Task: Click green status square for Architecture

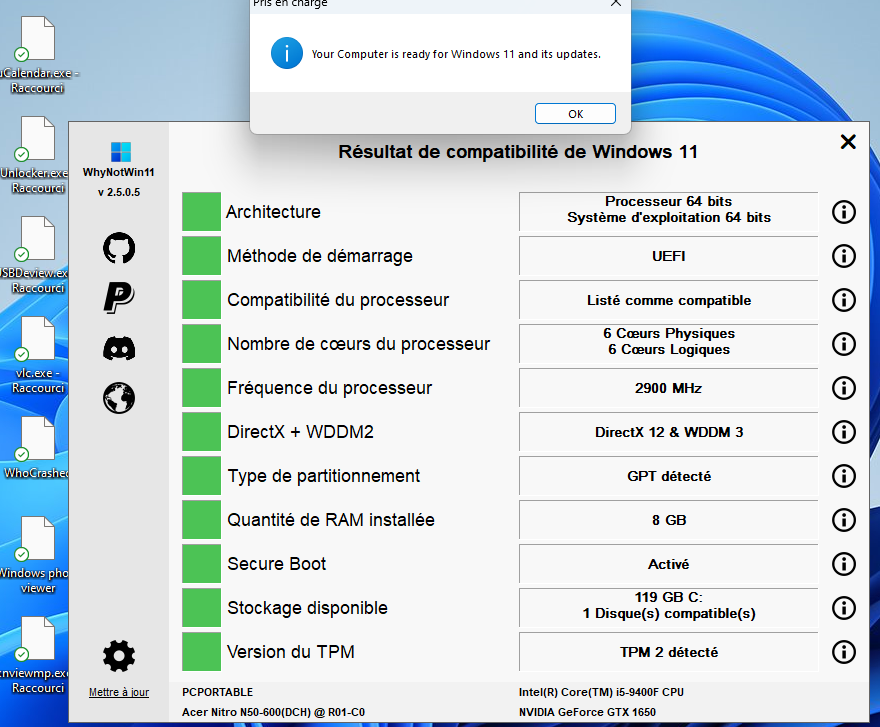Action: click(x=201, y=212)
